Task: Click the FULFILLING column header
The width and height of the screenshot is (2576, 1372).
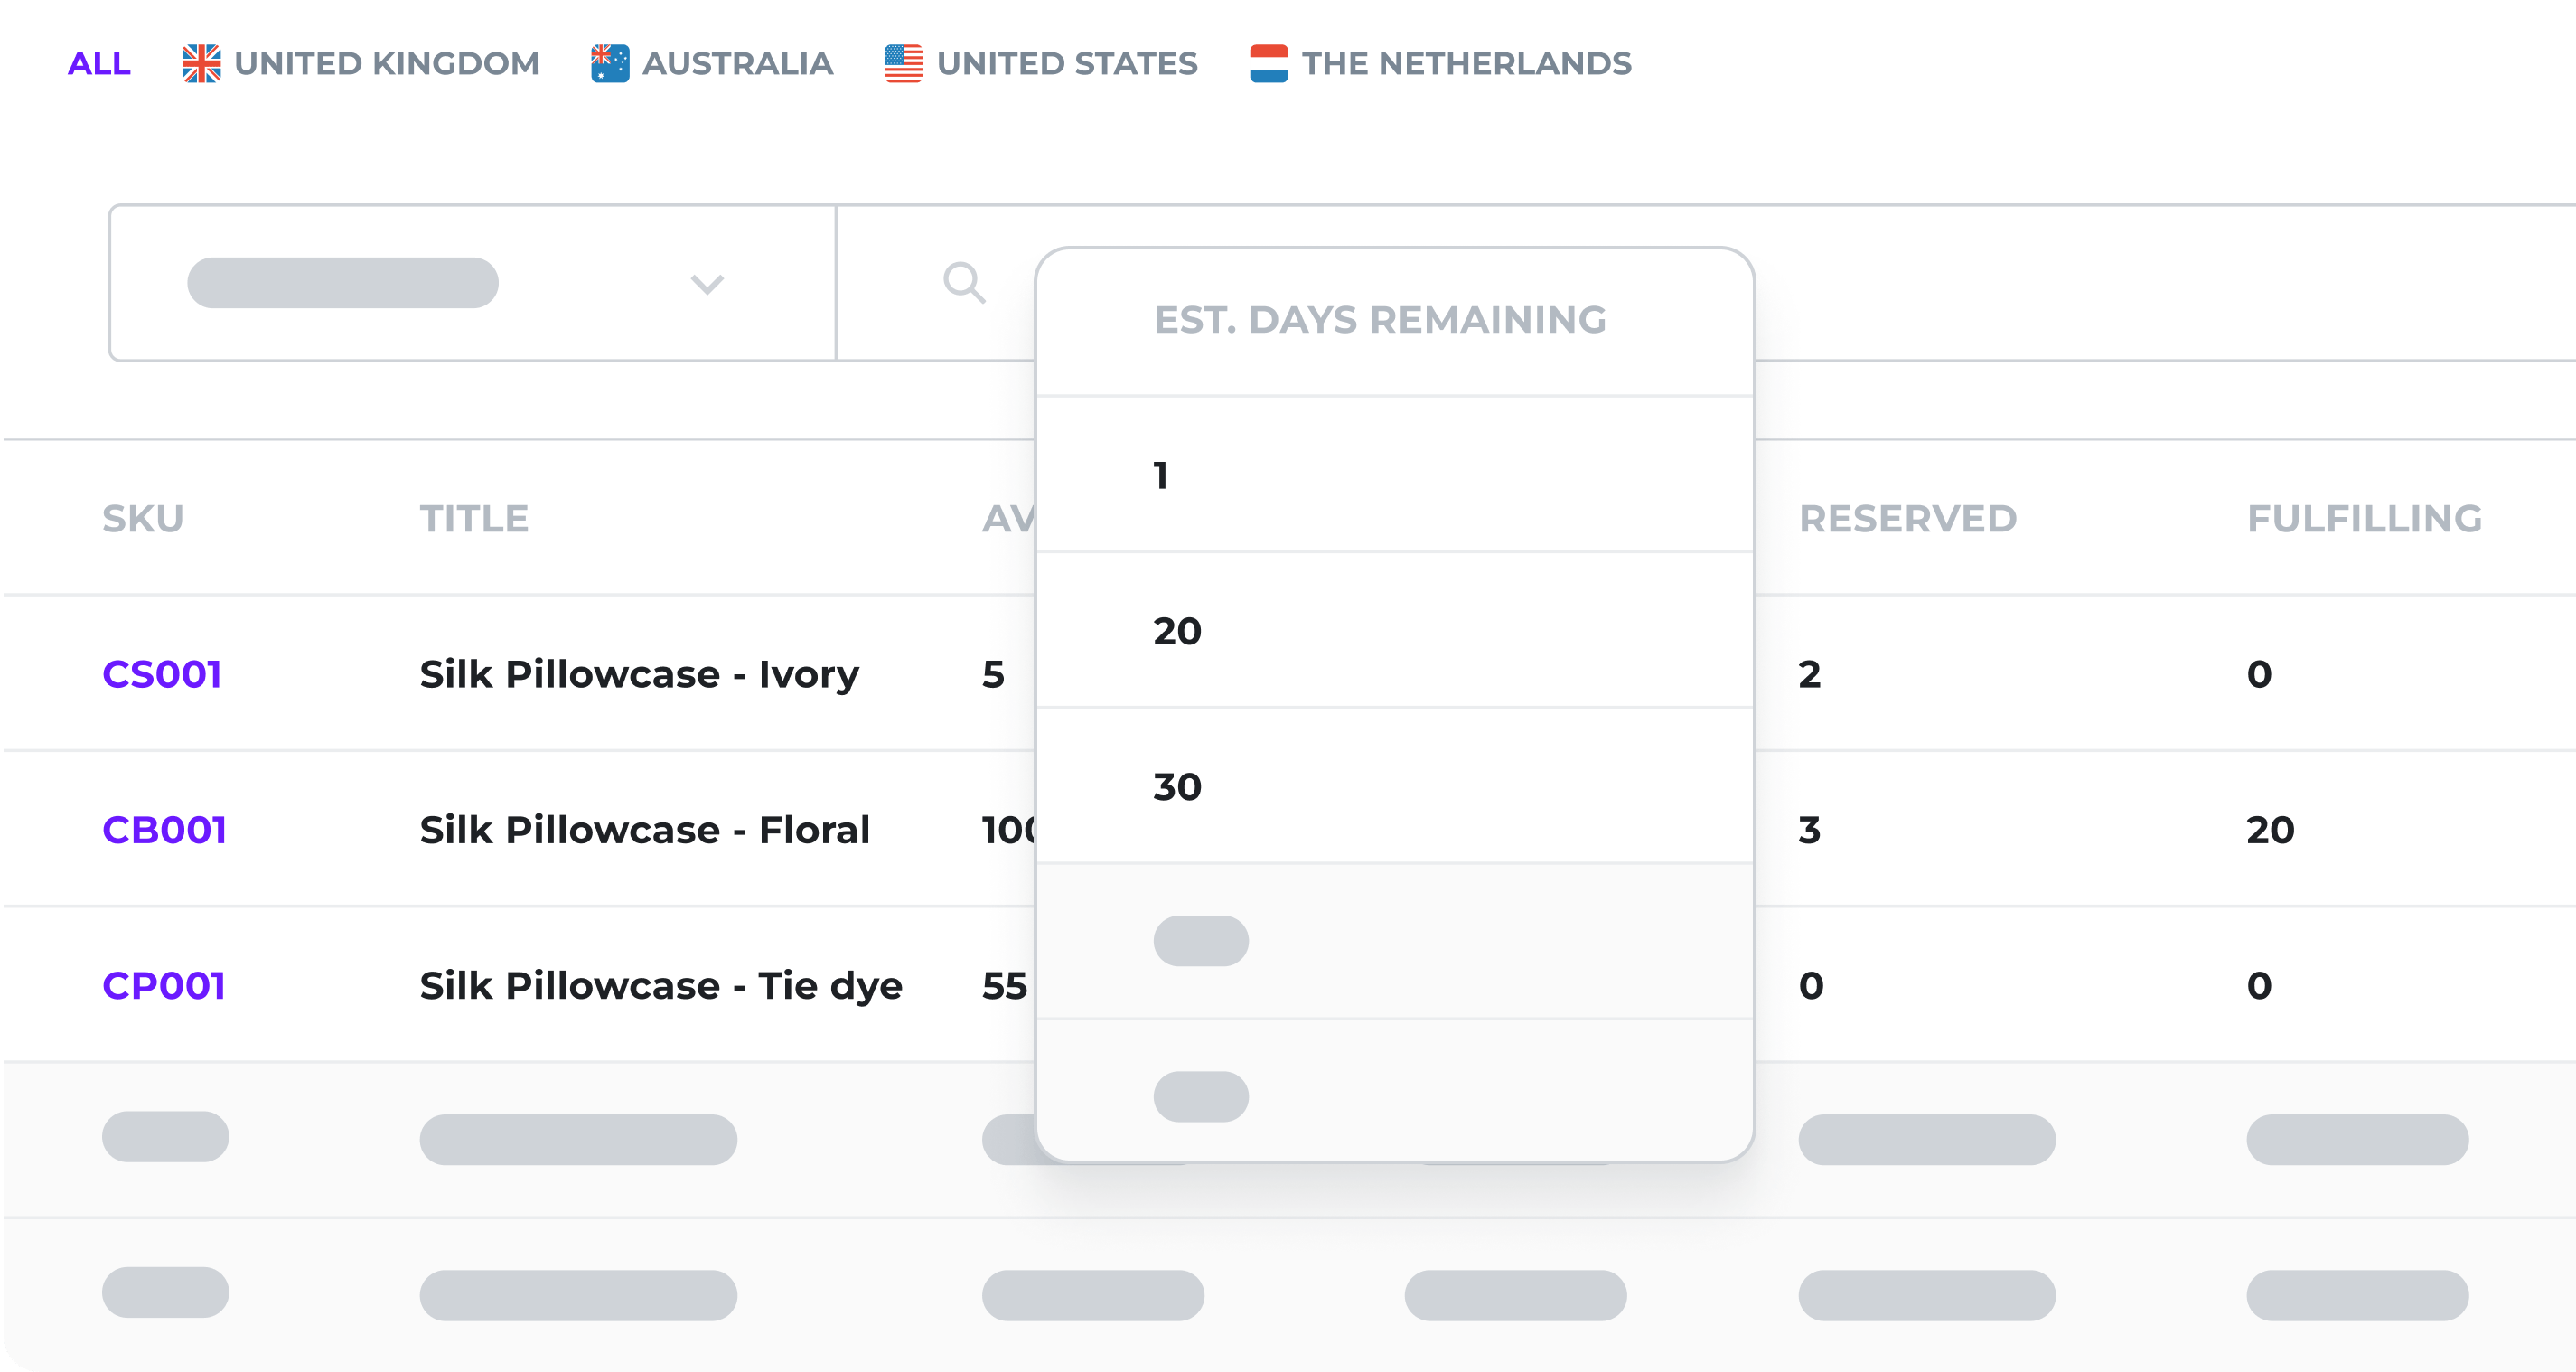Action: tap(2364, 519)
